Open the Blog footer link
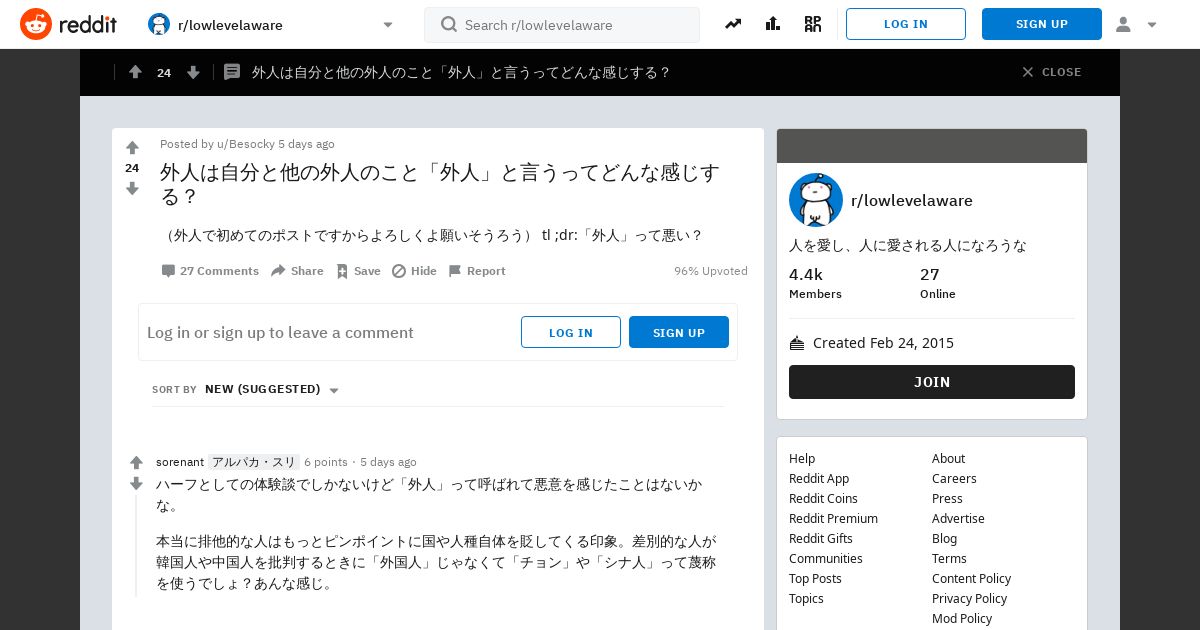Viewport: 1200px width, 630px height. click(x=944, y=538)
